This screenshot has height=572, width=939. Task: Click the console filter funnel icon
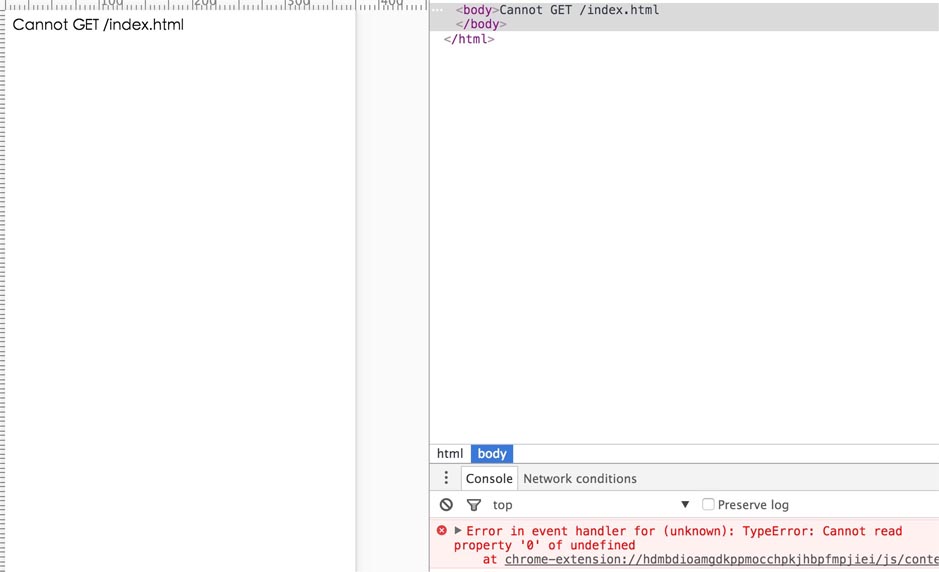[474, 505]
